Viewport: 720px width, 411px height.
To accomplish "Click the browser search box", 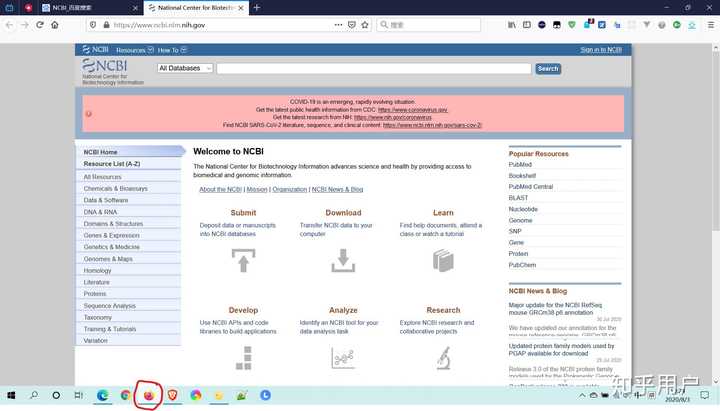I will 428,25.
